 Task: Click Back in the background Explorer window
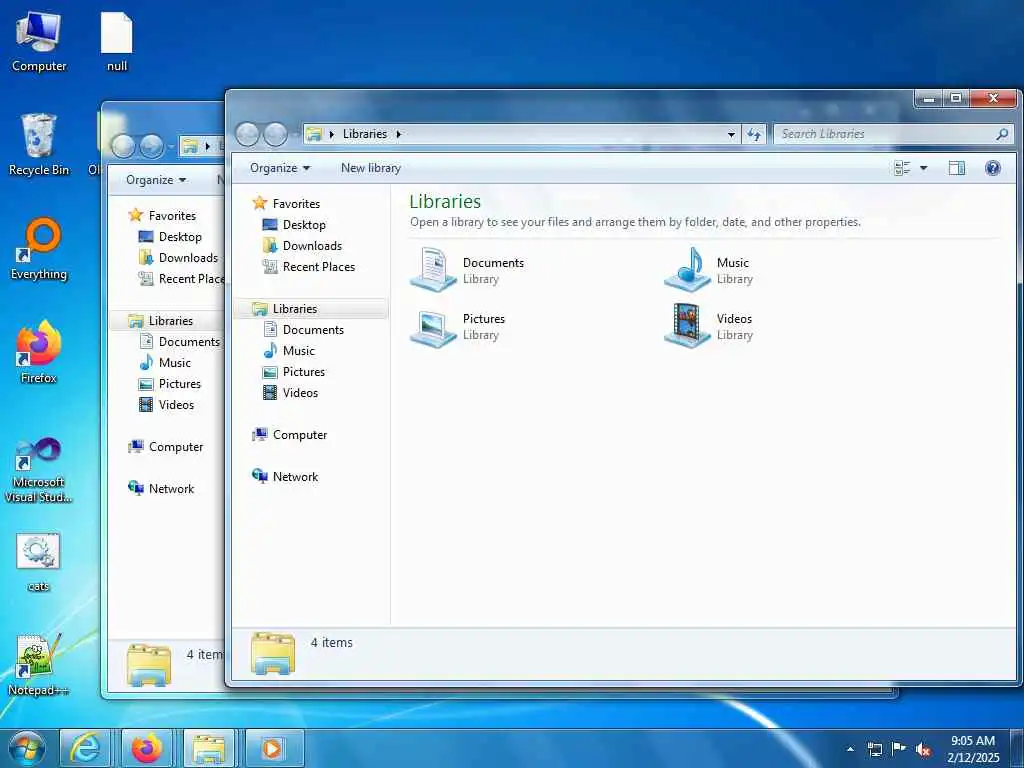(123, 146)
